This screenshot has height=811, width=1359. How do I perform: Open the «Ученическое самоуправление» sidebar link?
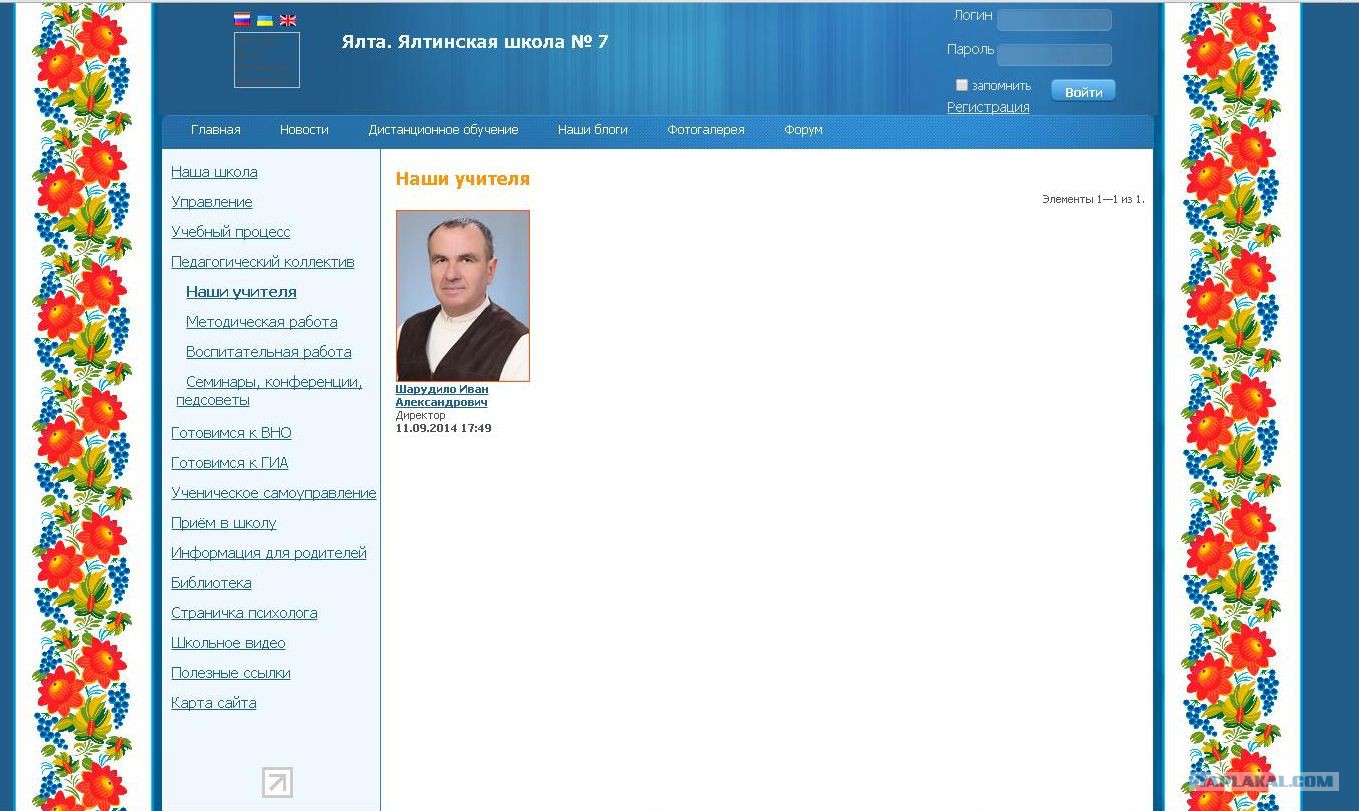[274, 493]
